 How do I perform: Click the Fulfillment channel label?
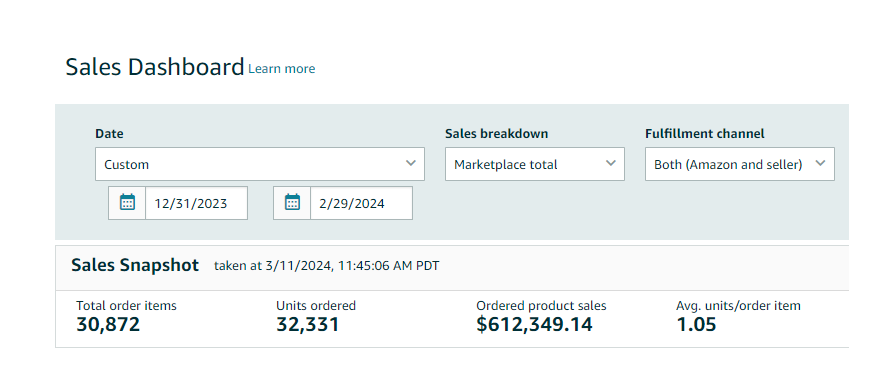coord(705,134)
